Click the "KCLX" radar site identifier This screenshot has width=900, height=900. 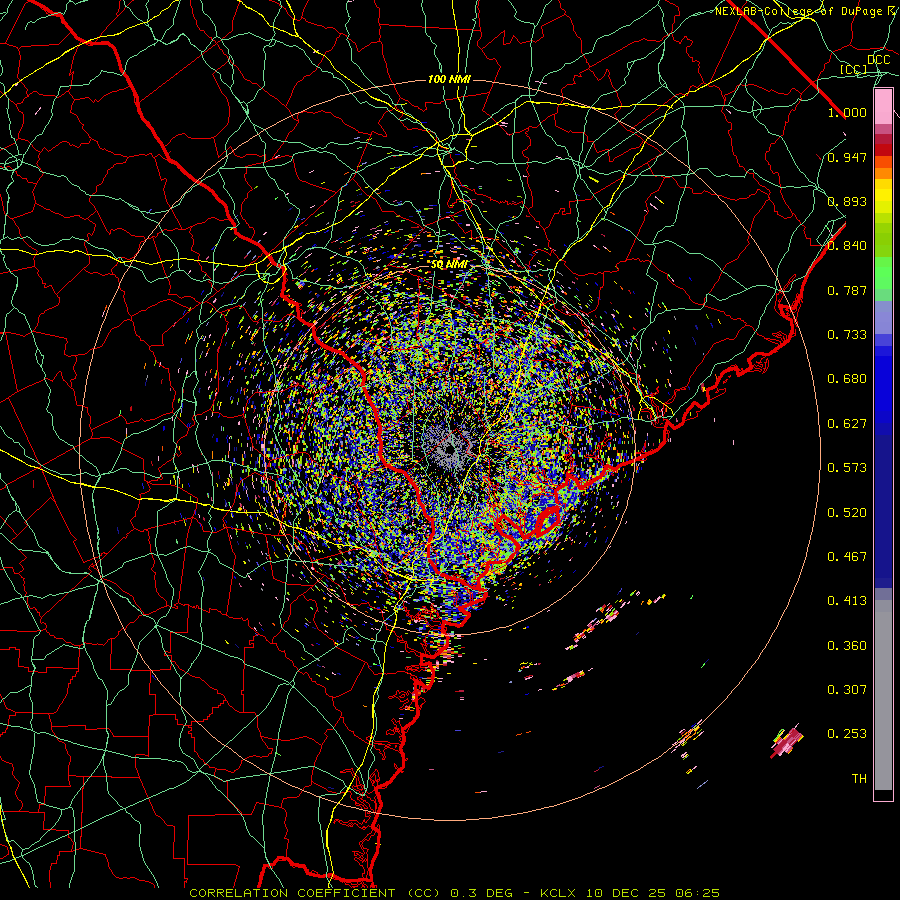click(x=560, y=893)
